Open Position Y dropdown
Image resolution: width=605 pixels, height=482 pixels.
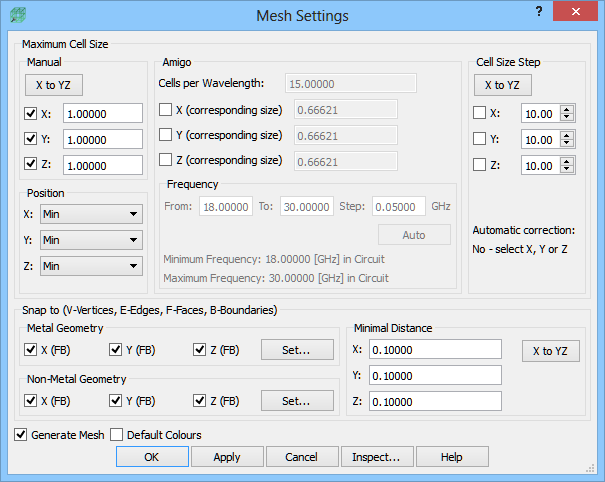point(91,240)
